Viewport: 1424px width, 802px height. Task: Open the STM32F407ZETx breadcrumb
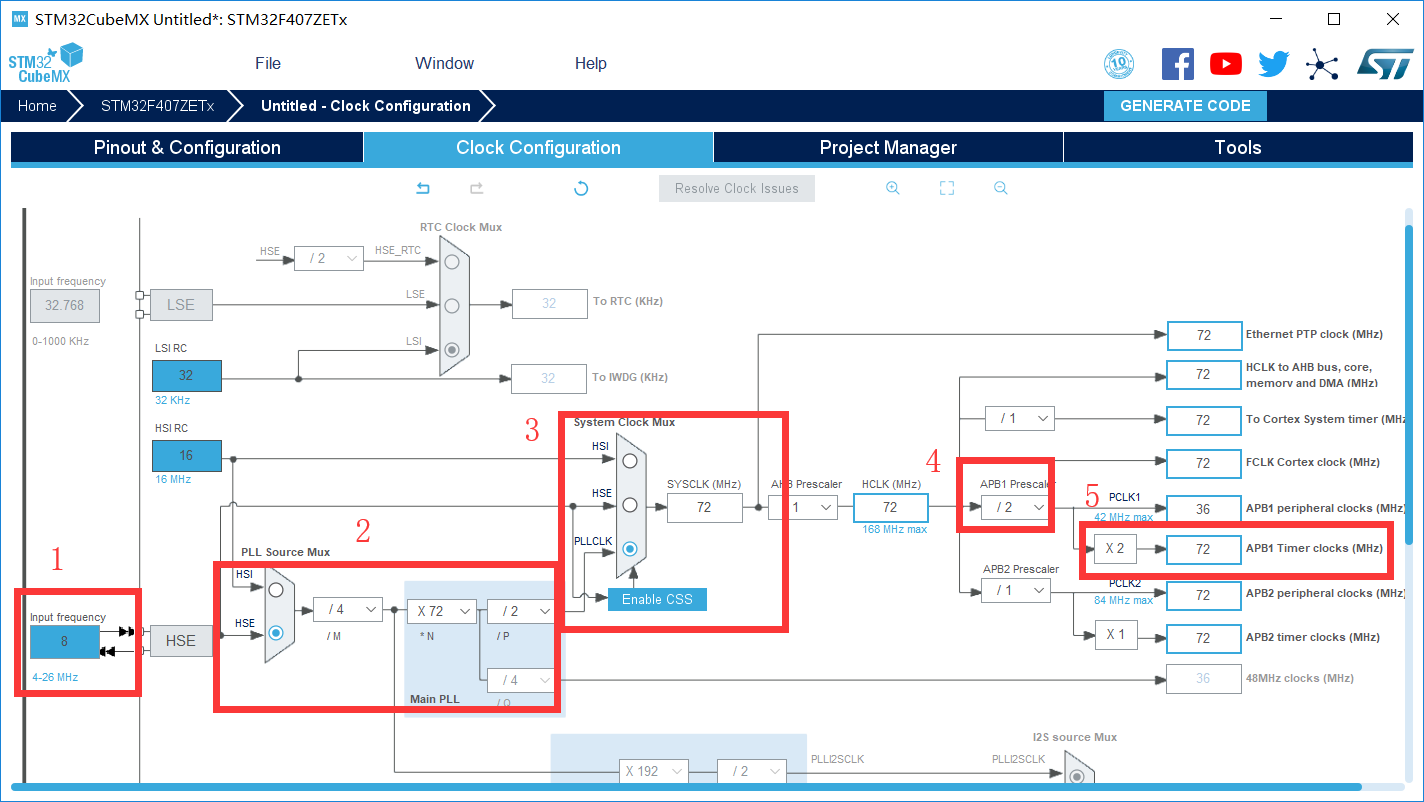coord(157,106)
